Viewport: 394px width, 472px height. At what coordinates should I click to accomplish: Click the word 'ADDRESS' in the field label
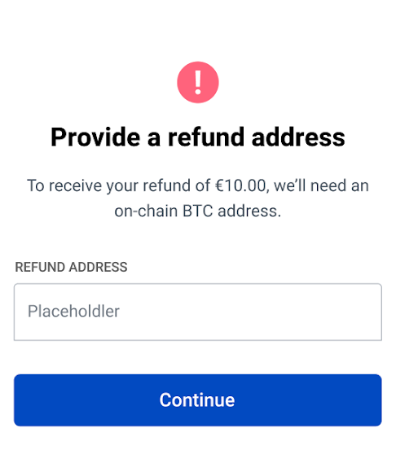[x=98, y=267]
